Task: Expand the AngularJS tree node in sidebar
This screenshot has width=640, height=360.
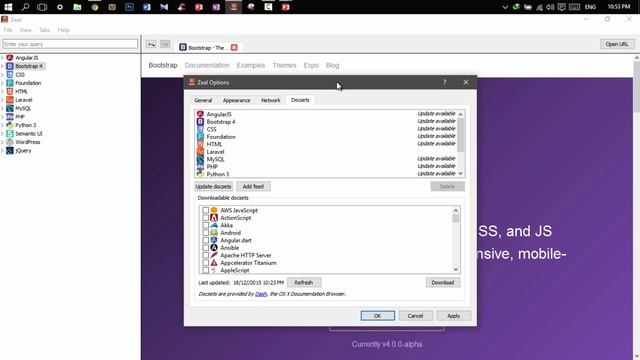Action: (2, 58)
